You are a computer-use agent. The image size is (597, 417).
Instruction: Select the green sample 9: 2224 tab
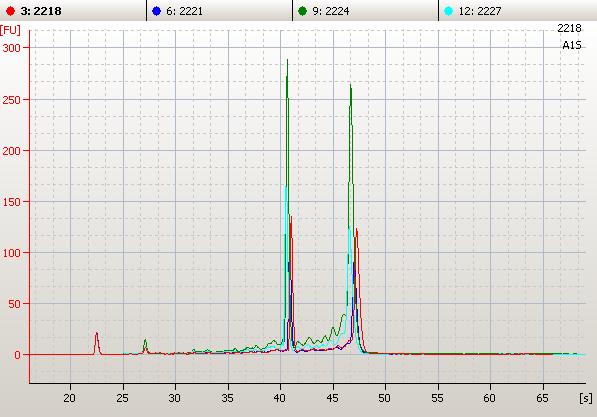pos(366,11)
